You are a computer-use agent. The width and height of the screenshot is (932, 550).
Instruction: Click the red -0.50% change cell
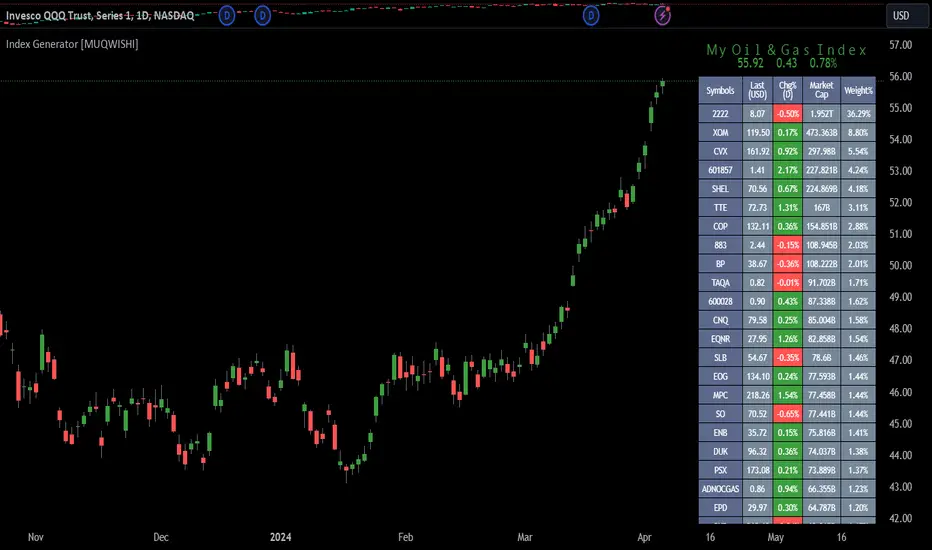788,114
